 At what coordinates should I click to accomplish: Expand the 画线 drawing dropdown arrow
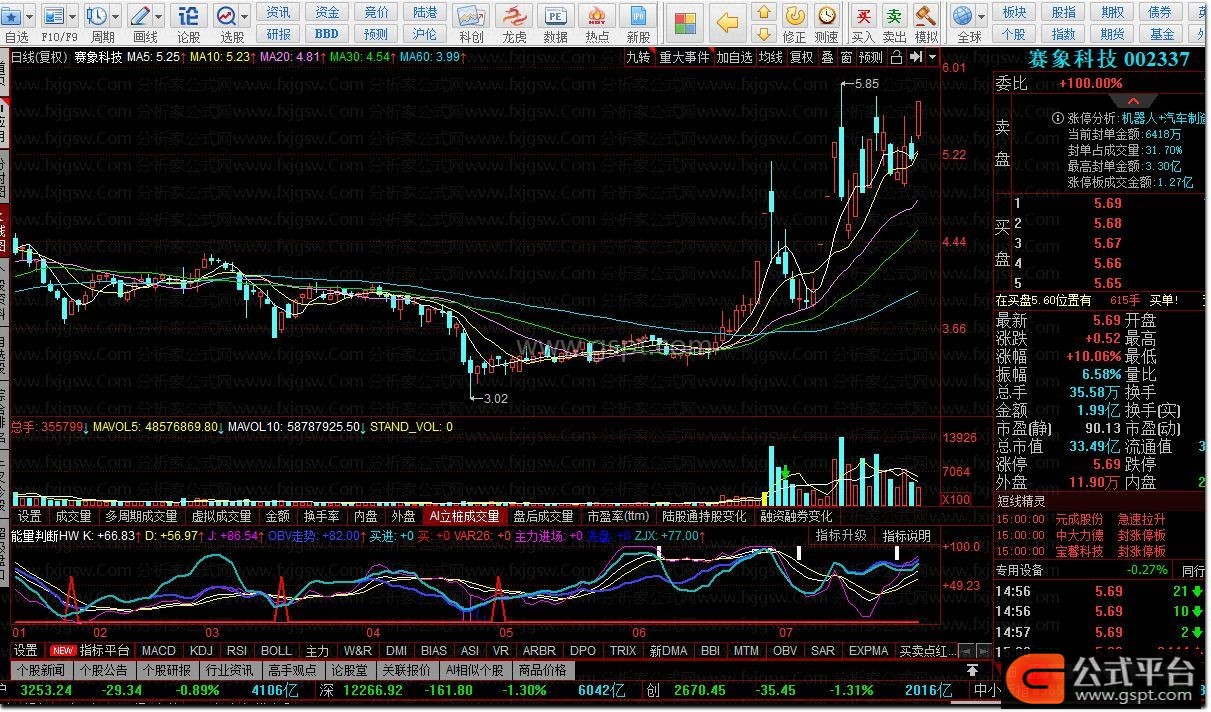[x=160, y=16]
